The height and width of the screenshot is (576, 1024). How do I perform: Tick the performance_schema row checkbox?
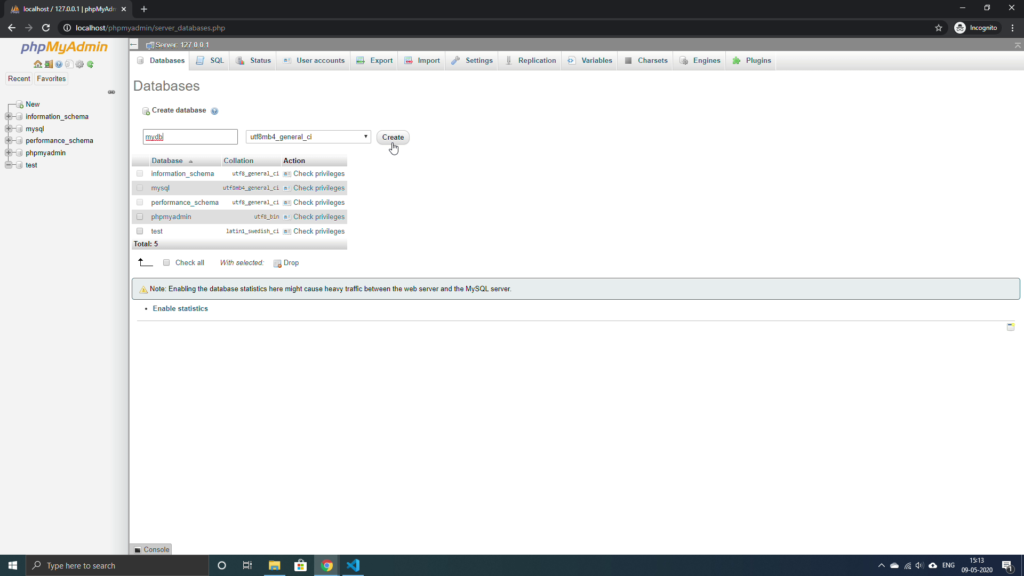pyautogui.click(x=140, y=202)
